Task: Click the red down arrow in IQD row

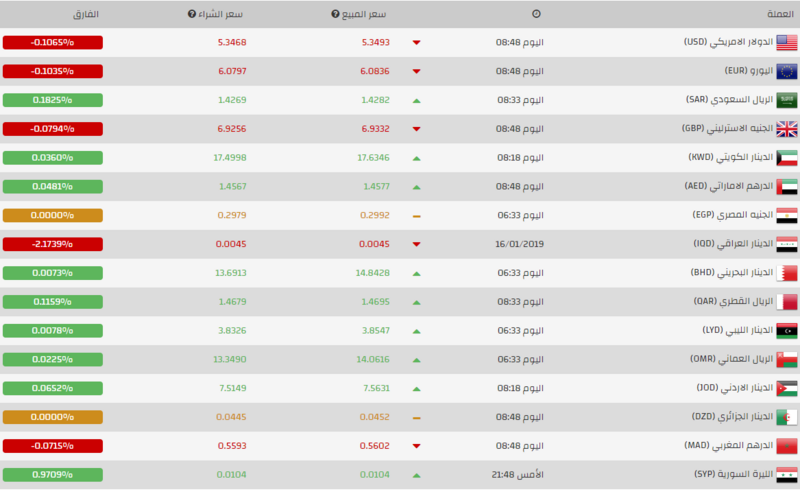Action: (x=416, y=244)
